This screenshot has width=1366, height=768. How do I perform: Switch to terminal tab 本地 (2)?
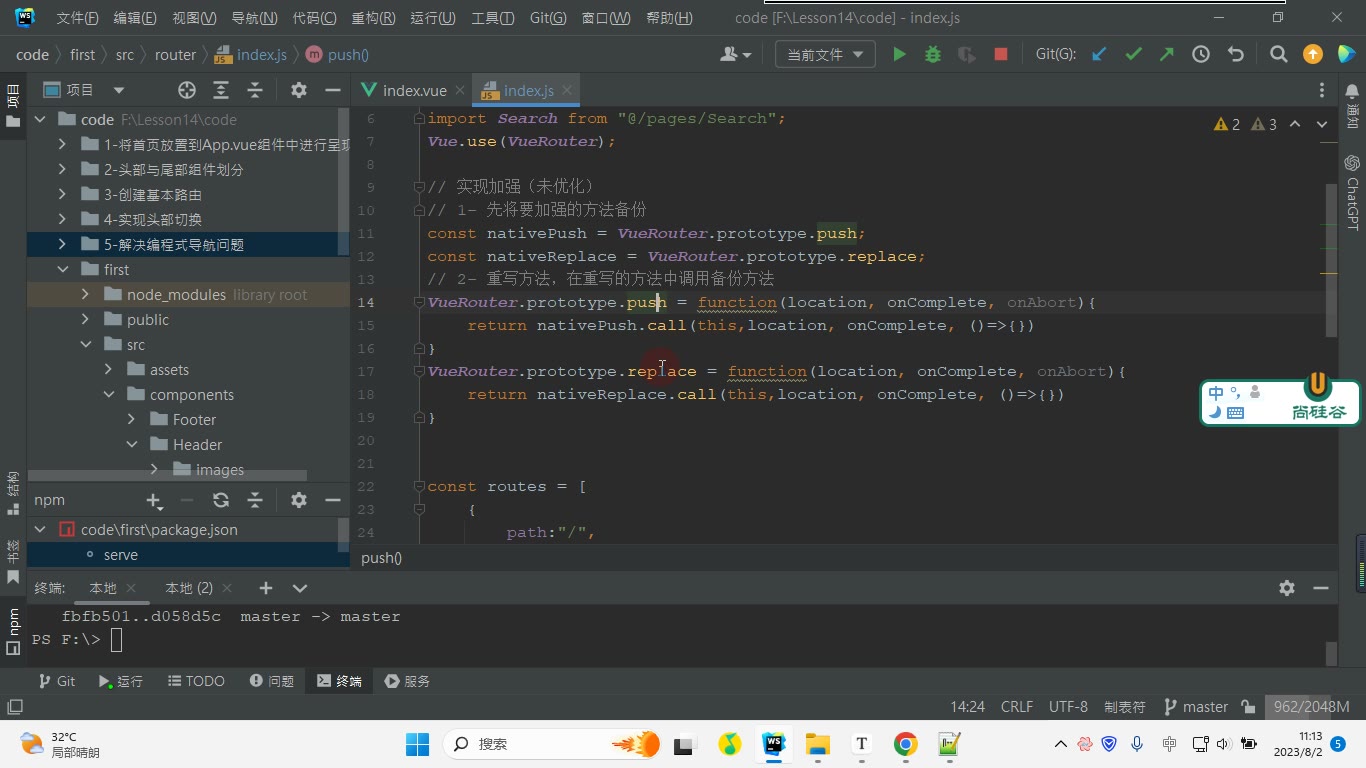(x=189, y=588)
